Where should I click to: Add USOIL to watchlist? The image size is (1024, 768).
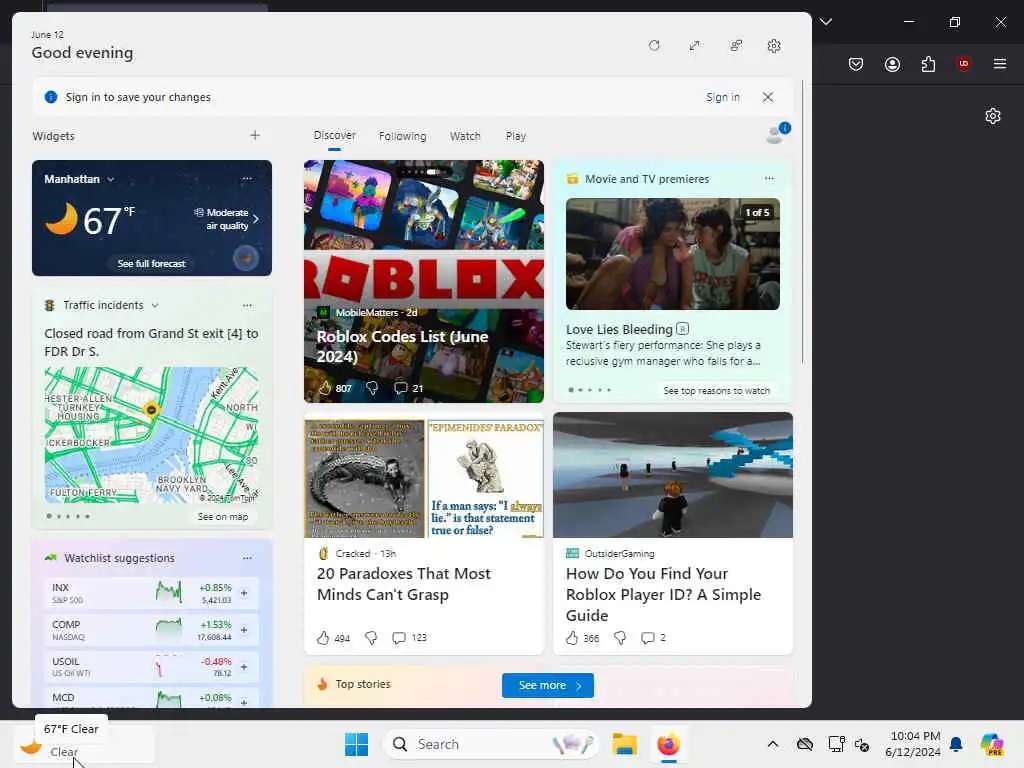coord(244,667)
